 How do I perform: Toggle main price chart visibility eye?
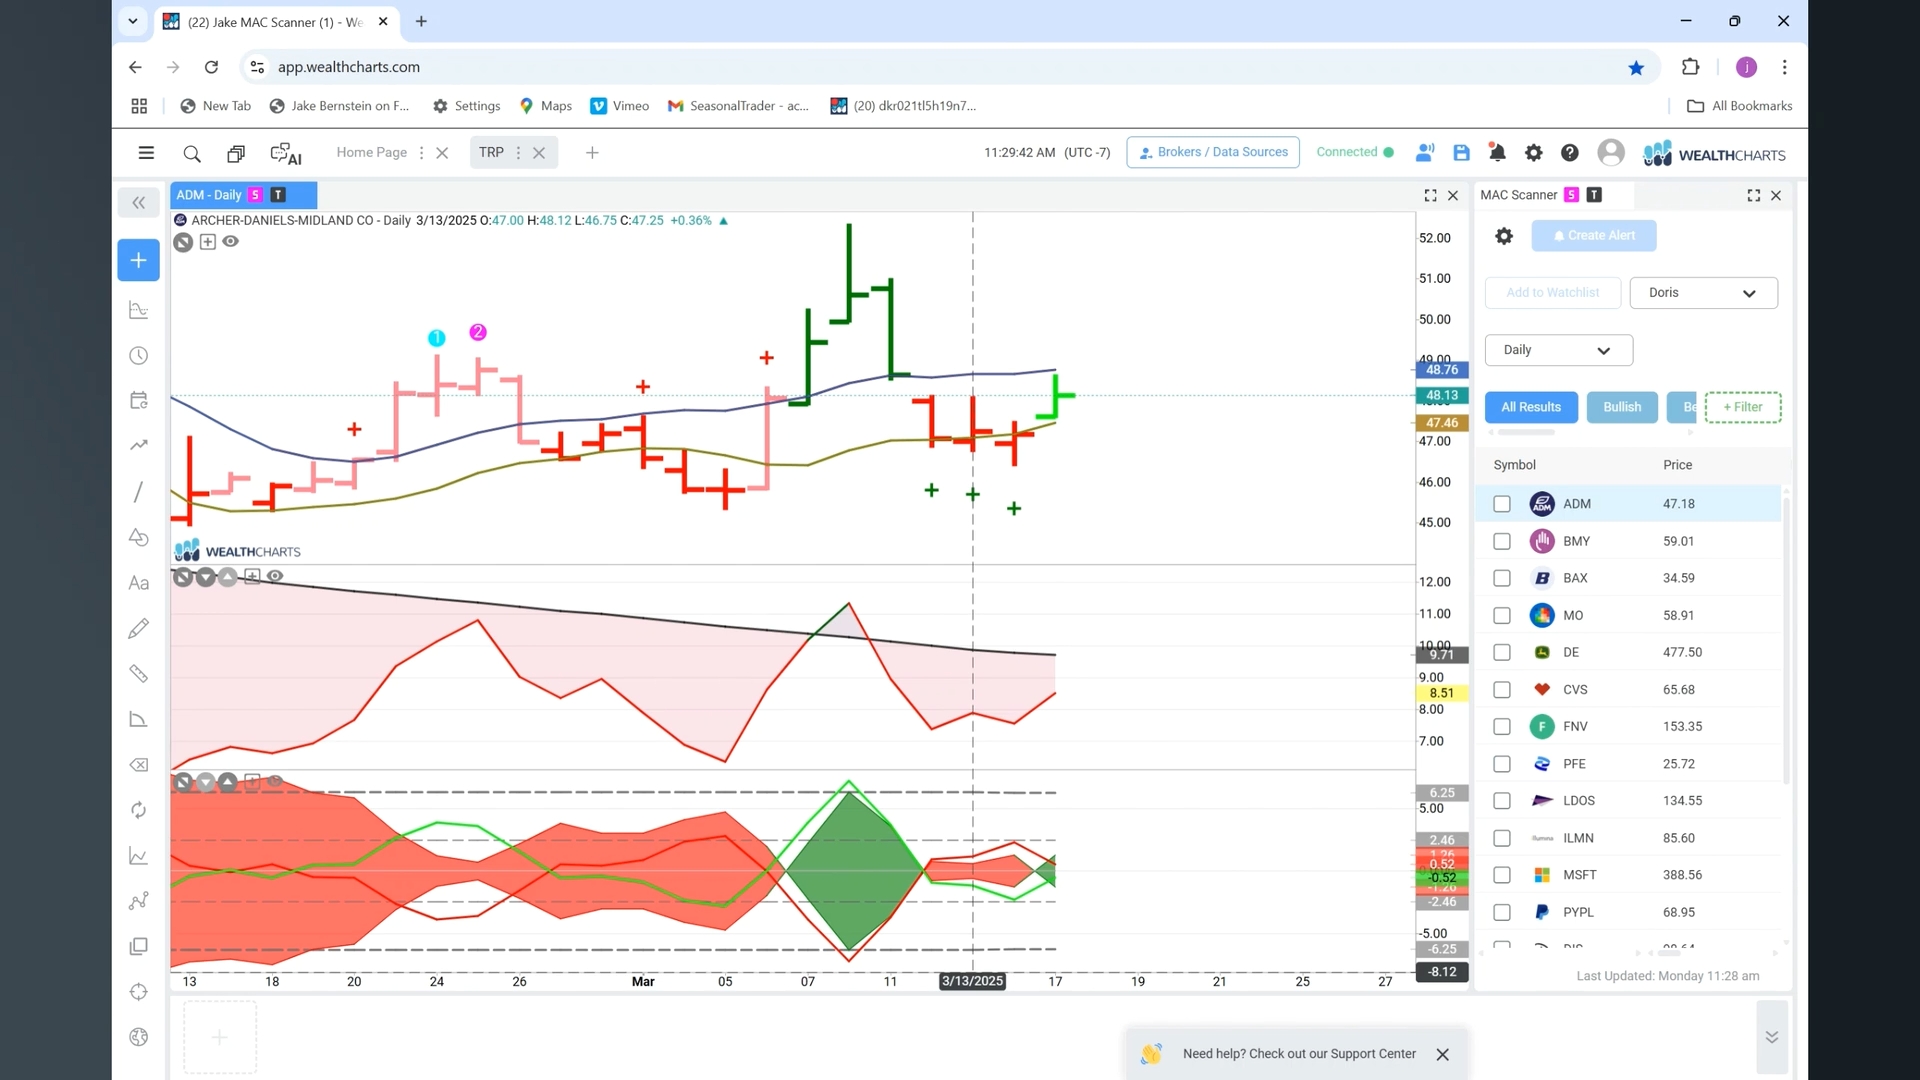(x=231, y=241)
